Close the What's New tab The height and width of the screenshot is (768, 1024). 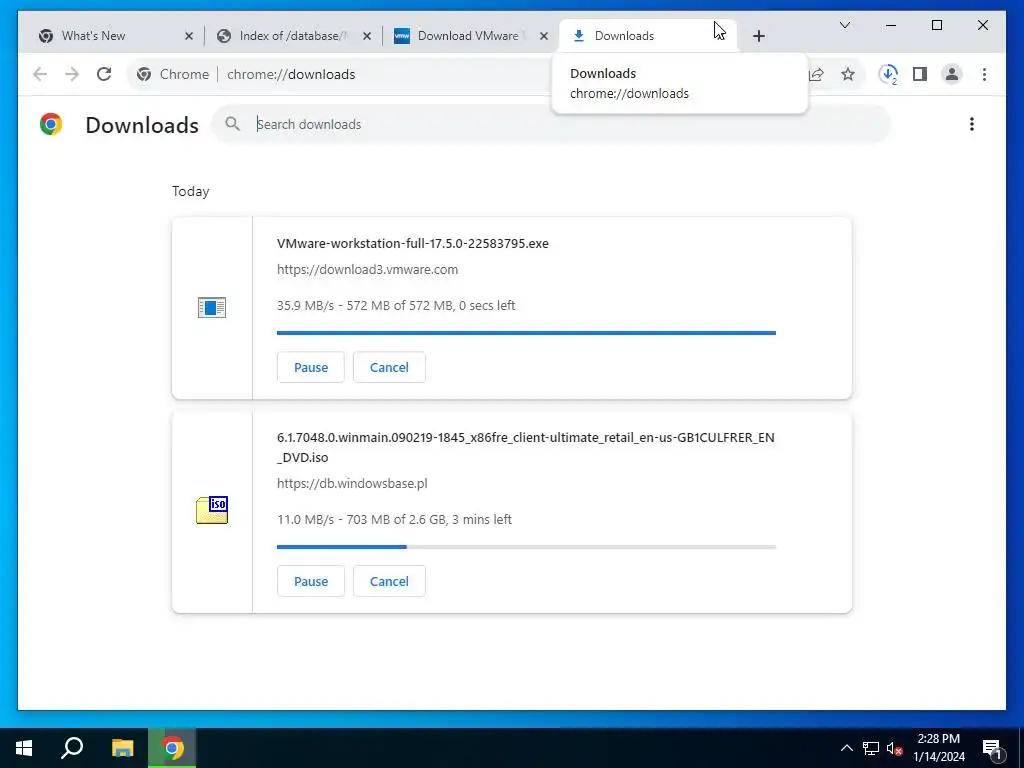[x=189, y=36]
